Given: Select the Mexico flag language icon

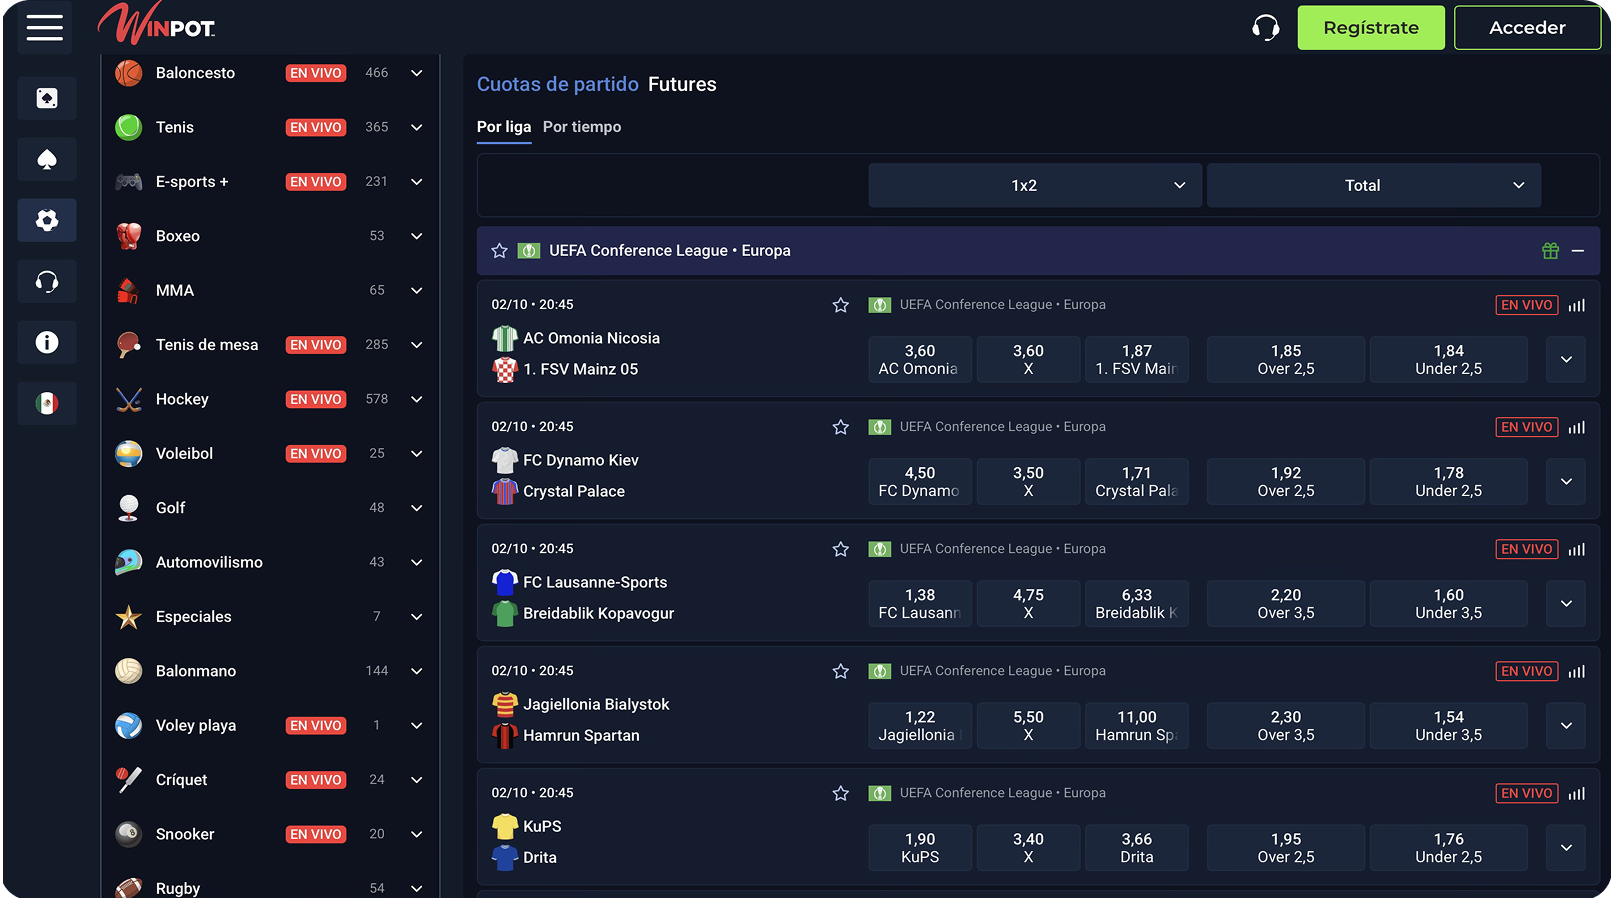Looking at the screenshot, I should 47,403.
